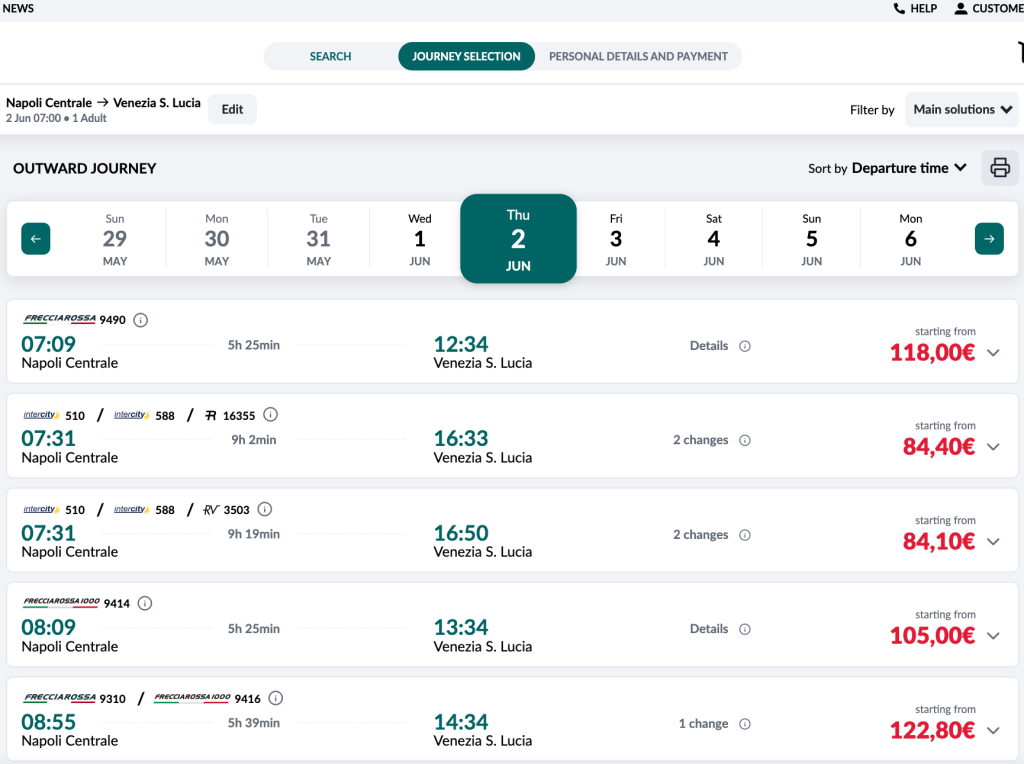Expand the 105,00€ fare chevron

[x=993, y=635]
